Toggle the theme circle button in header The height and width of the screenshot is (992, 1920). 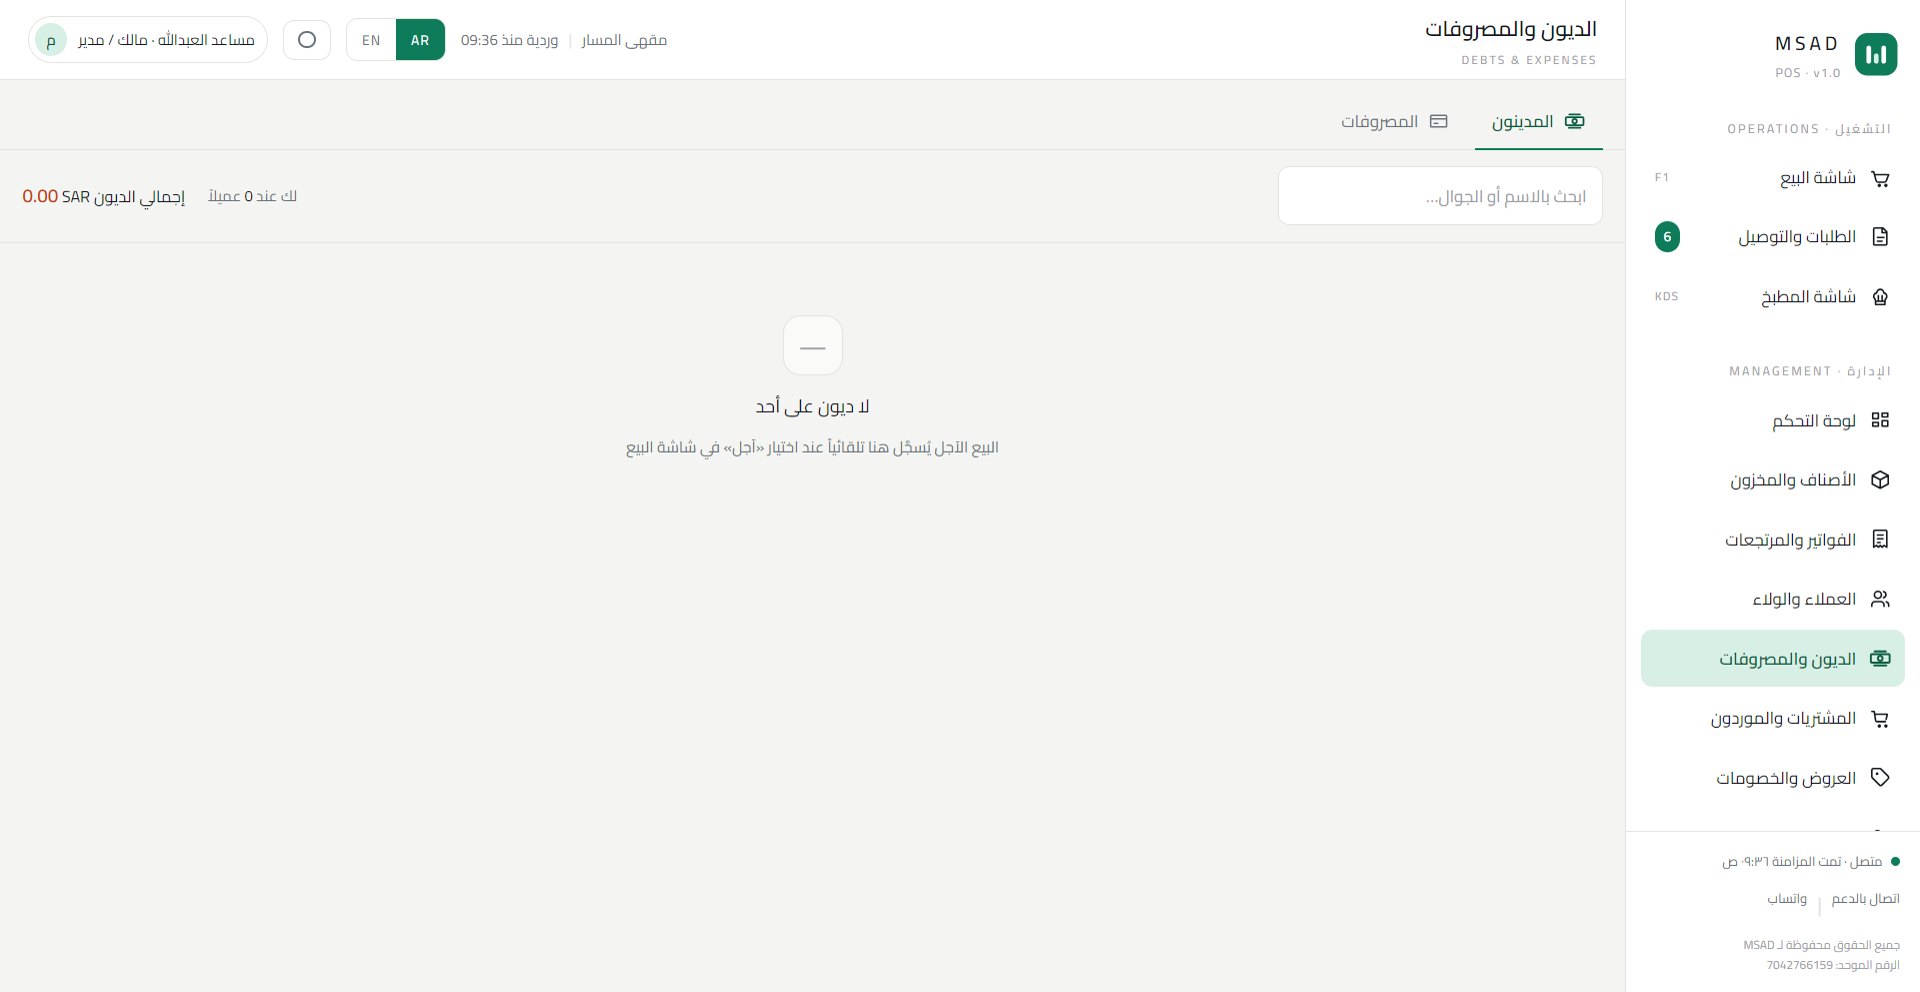[x=307, y=40]
